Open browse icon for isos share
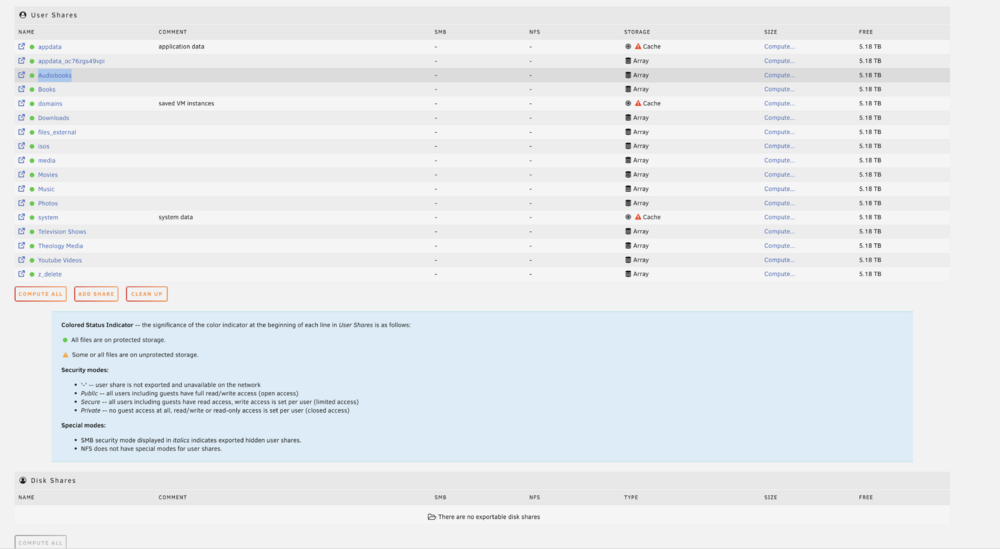The height and width of the screenshot is (549, 1000). 22,146
